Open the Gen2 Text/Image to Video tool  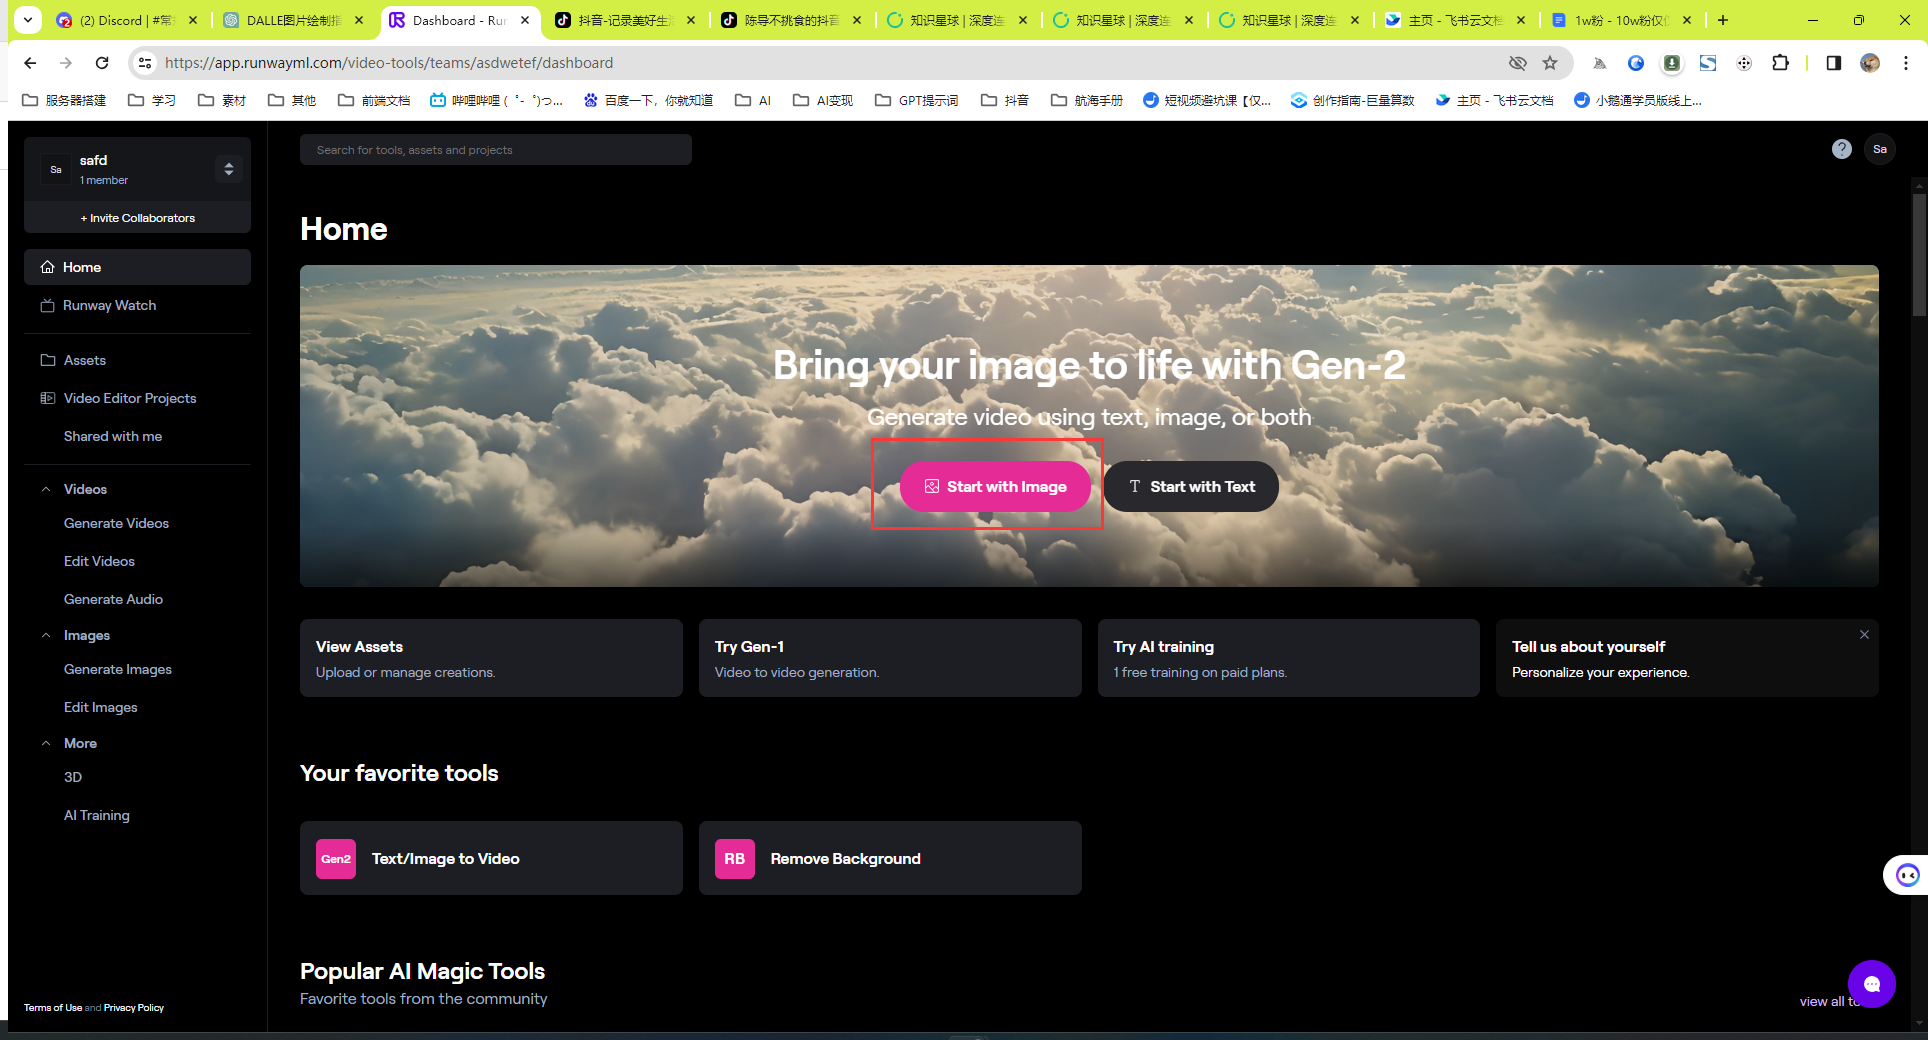[491, 858]
